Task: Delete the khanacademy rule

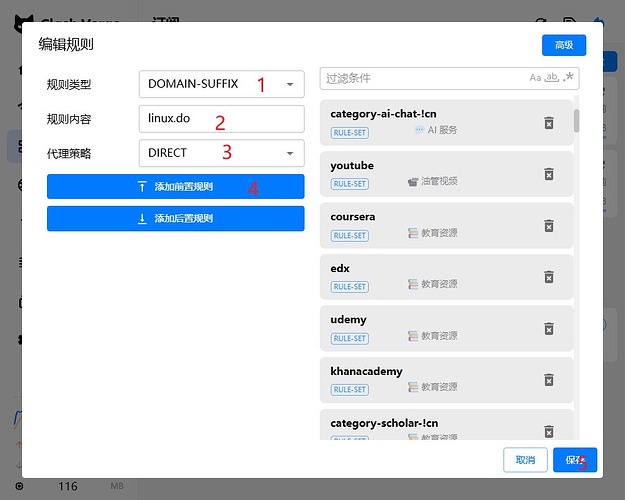Action: [549, 380]
